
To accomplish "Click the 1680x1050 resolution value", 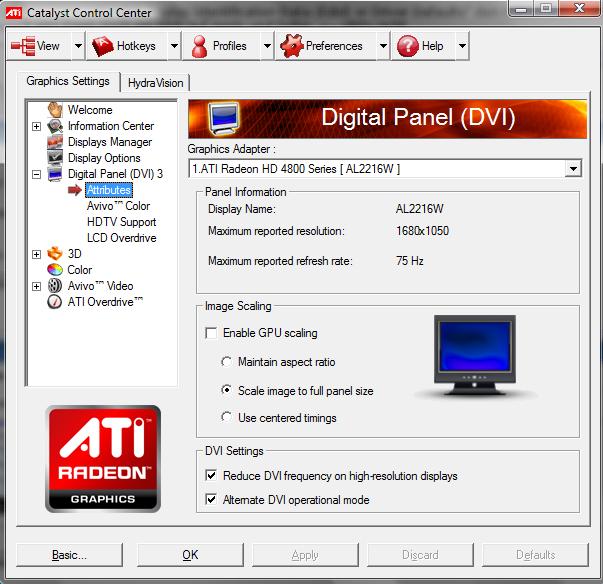I will [422, 231].
